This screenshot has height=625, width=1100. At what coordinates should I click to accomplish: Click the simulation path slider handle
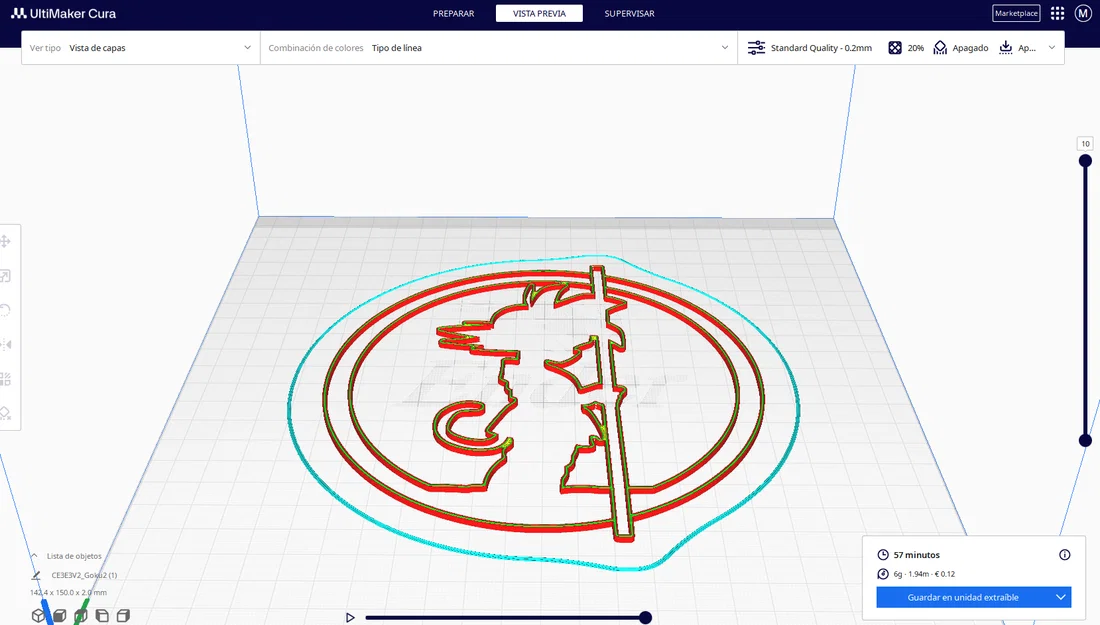click(645, 617)
